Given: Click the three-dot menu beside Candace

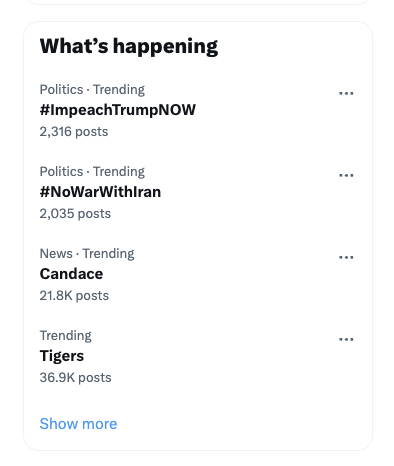Looking at the screenshot, I should [x=346, y=257].
